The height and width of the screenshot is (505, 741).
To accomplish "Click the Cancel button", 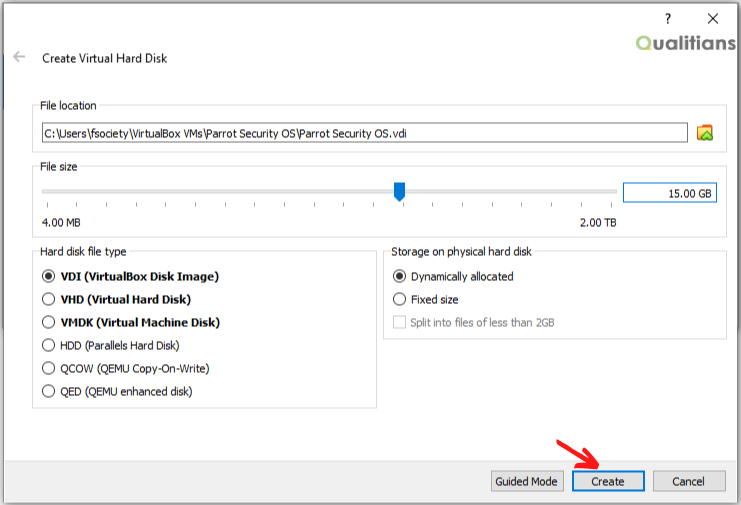I will (689, 481).
